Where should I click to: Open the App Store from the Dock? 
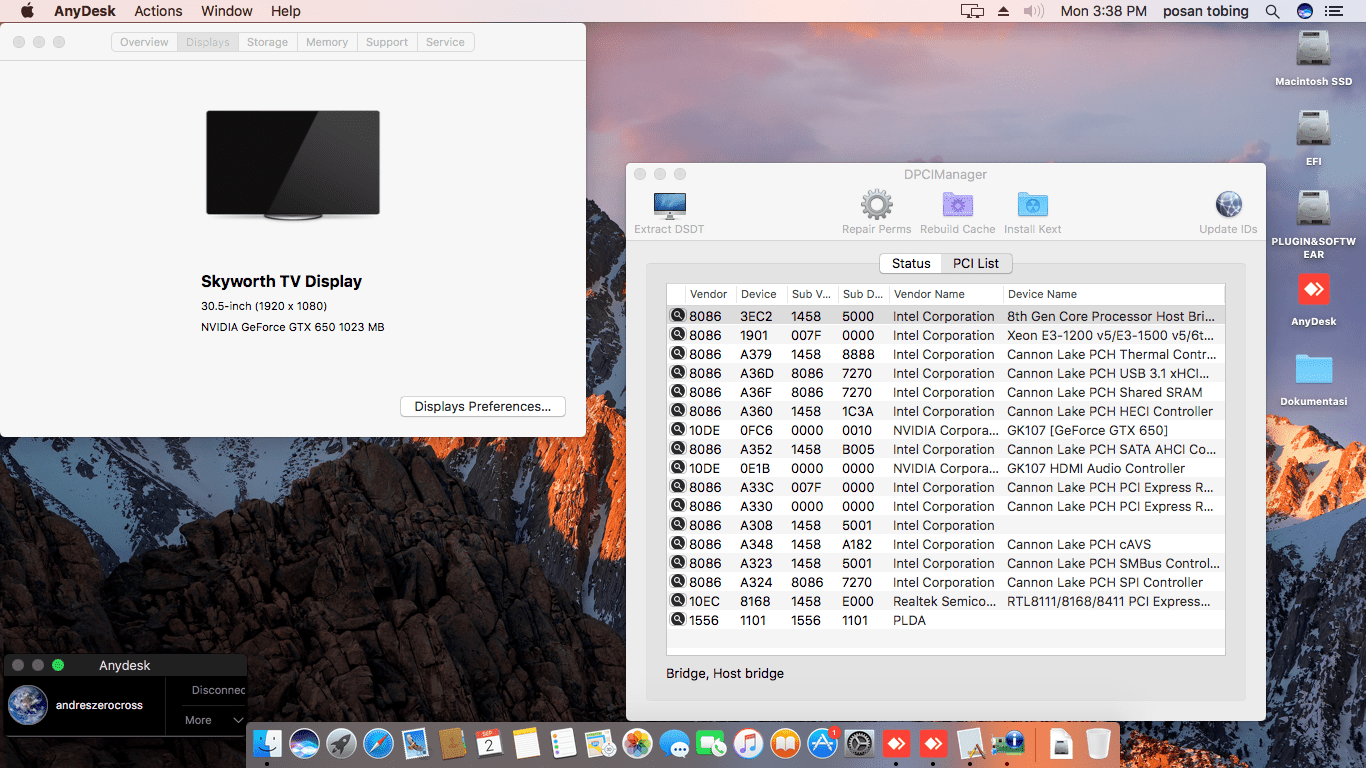tap(822, 743)
